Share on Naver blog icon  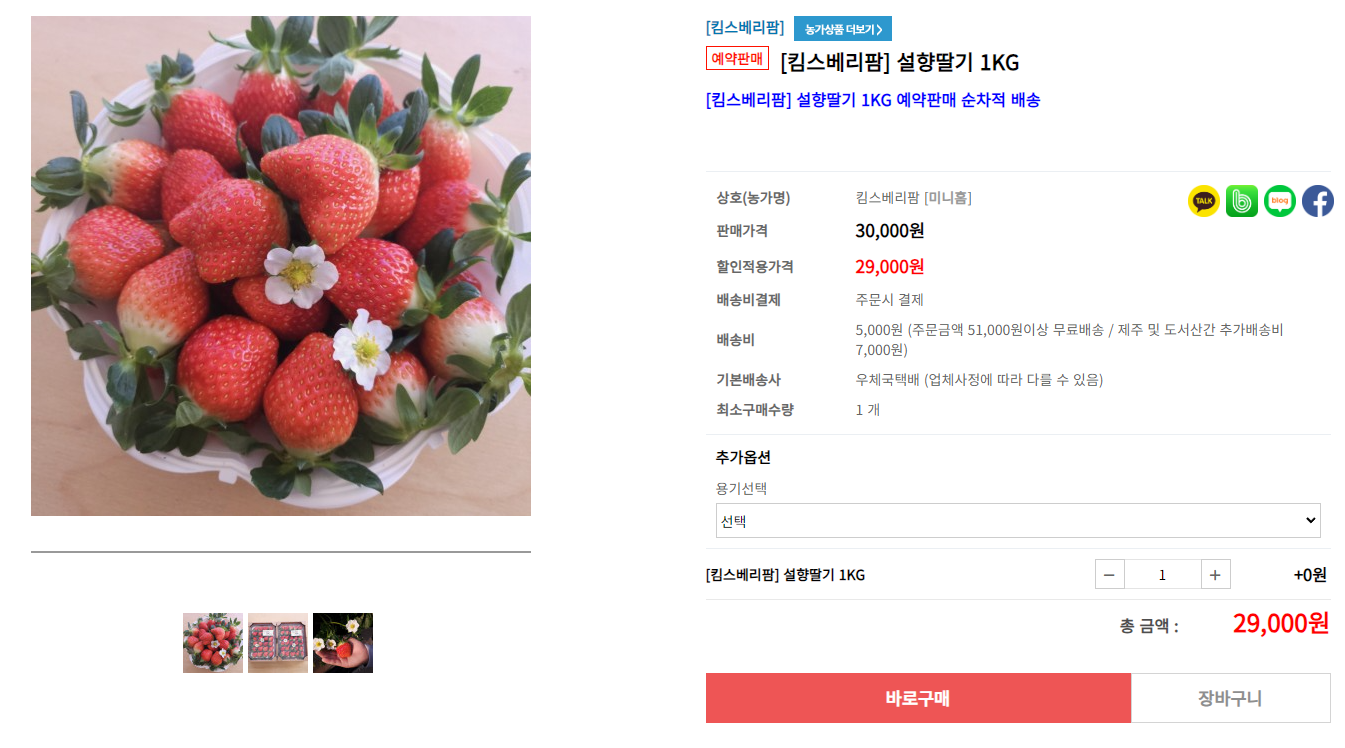point(1280,201)
